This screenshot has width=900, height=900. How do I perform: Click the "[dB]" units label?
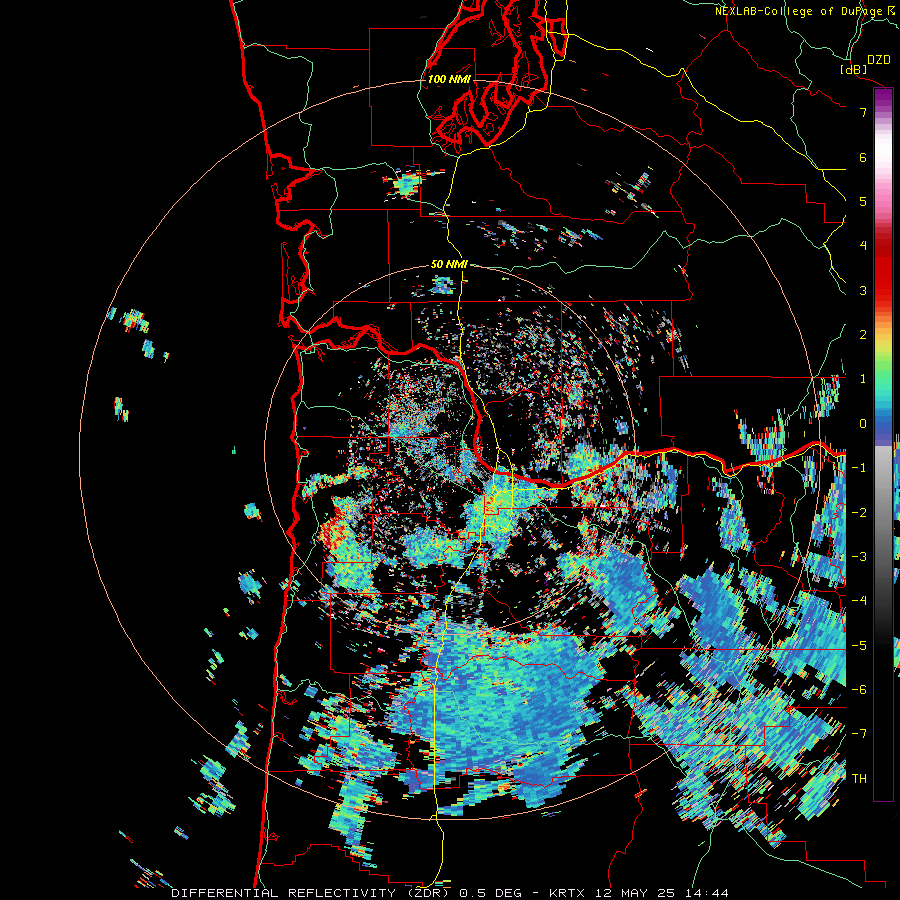coord(853,69)
